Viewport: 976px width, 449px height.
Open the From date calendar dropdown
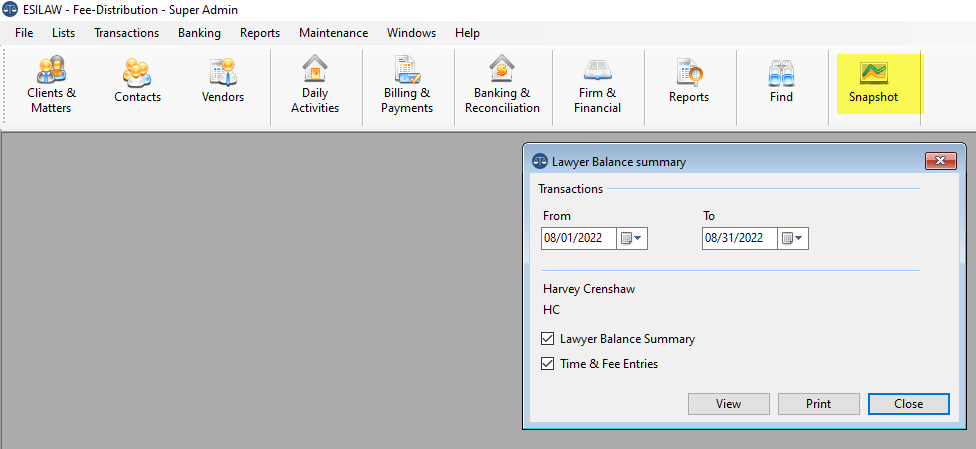632,239
